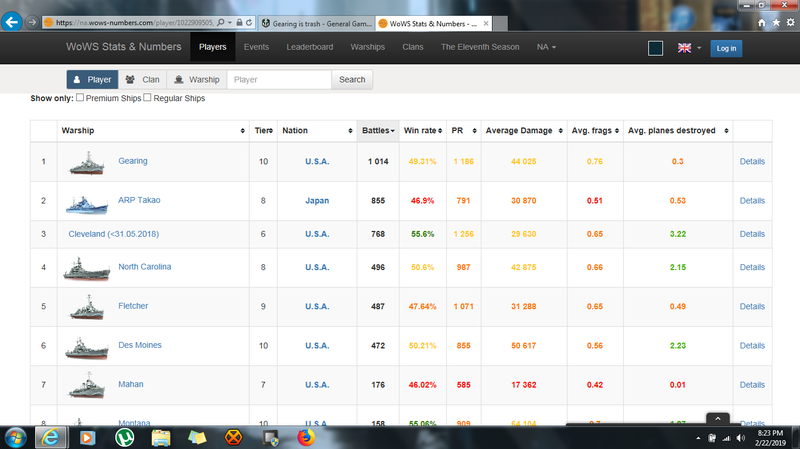This screenshot has height=449, width=800.
Task: Click the browser back arrow button
Action: tap(11, 20)
